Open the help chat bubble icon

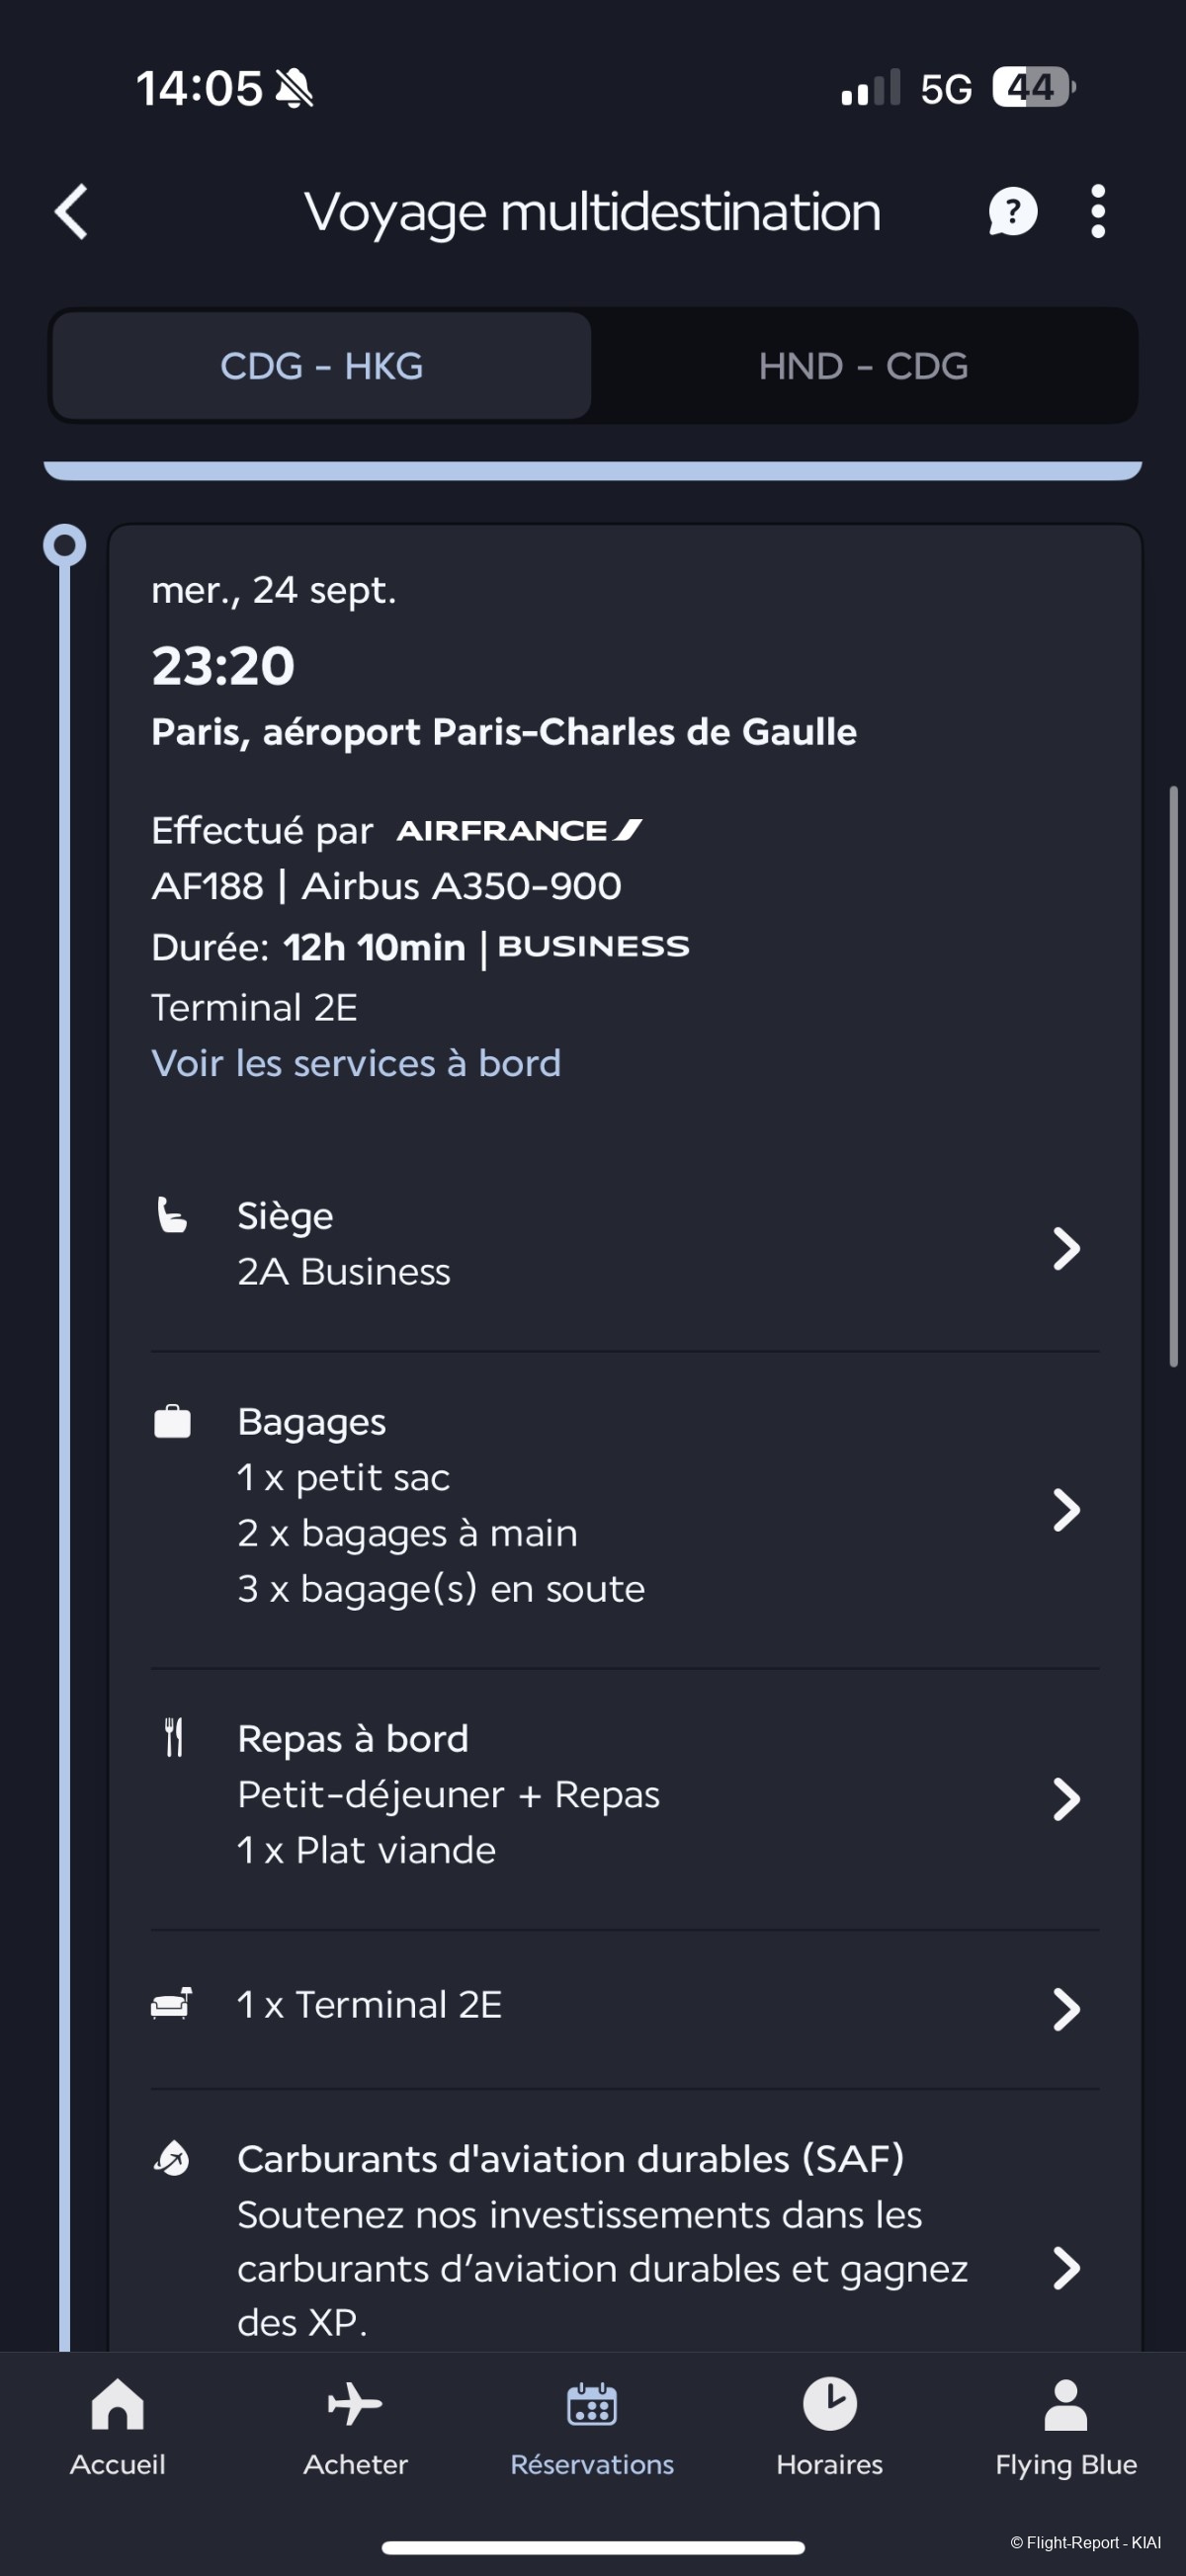coord(1012,212)
